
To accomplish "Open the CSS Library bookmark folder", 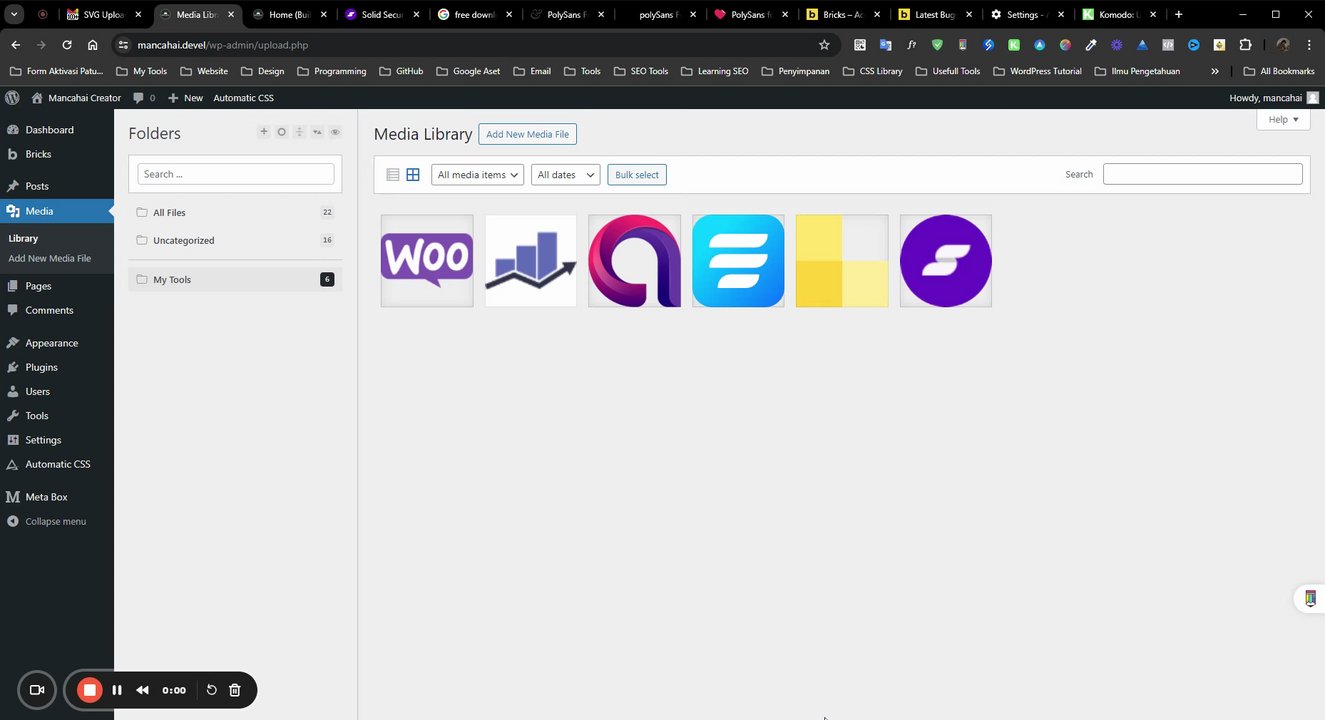I will pos(873,71).
